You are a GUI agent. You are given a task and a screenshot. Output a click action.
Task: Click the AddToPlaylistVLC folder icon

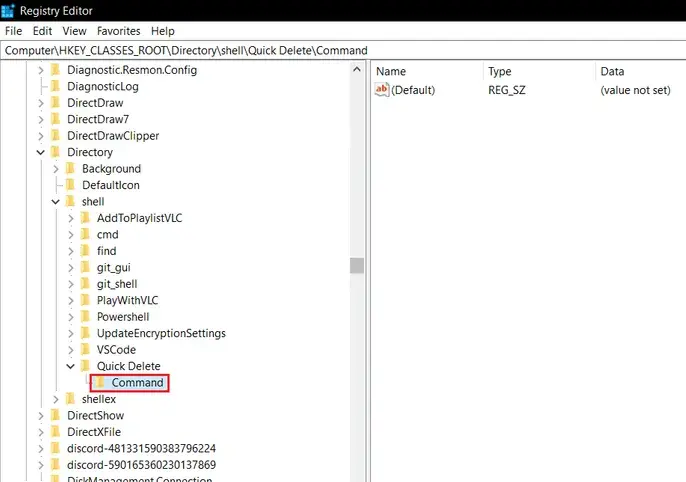click(86, 218)
